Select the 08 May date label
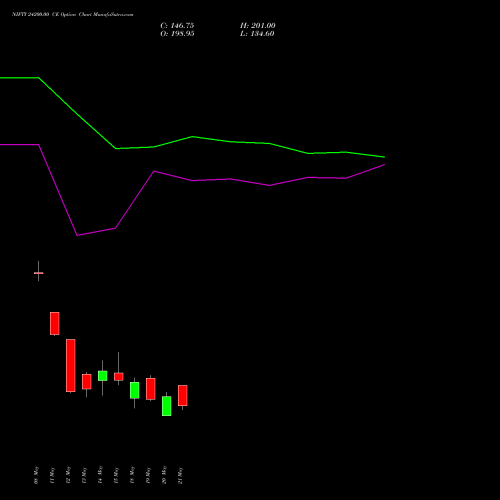The height and width of the screenshot is (500, 500). click(36, 475)
